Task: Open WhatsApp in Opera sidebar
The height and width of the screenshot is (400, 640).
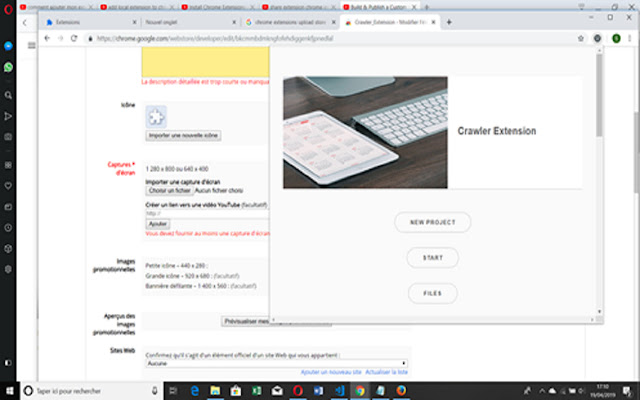Action: click(x=8, y=67)
